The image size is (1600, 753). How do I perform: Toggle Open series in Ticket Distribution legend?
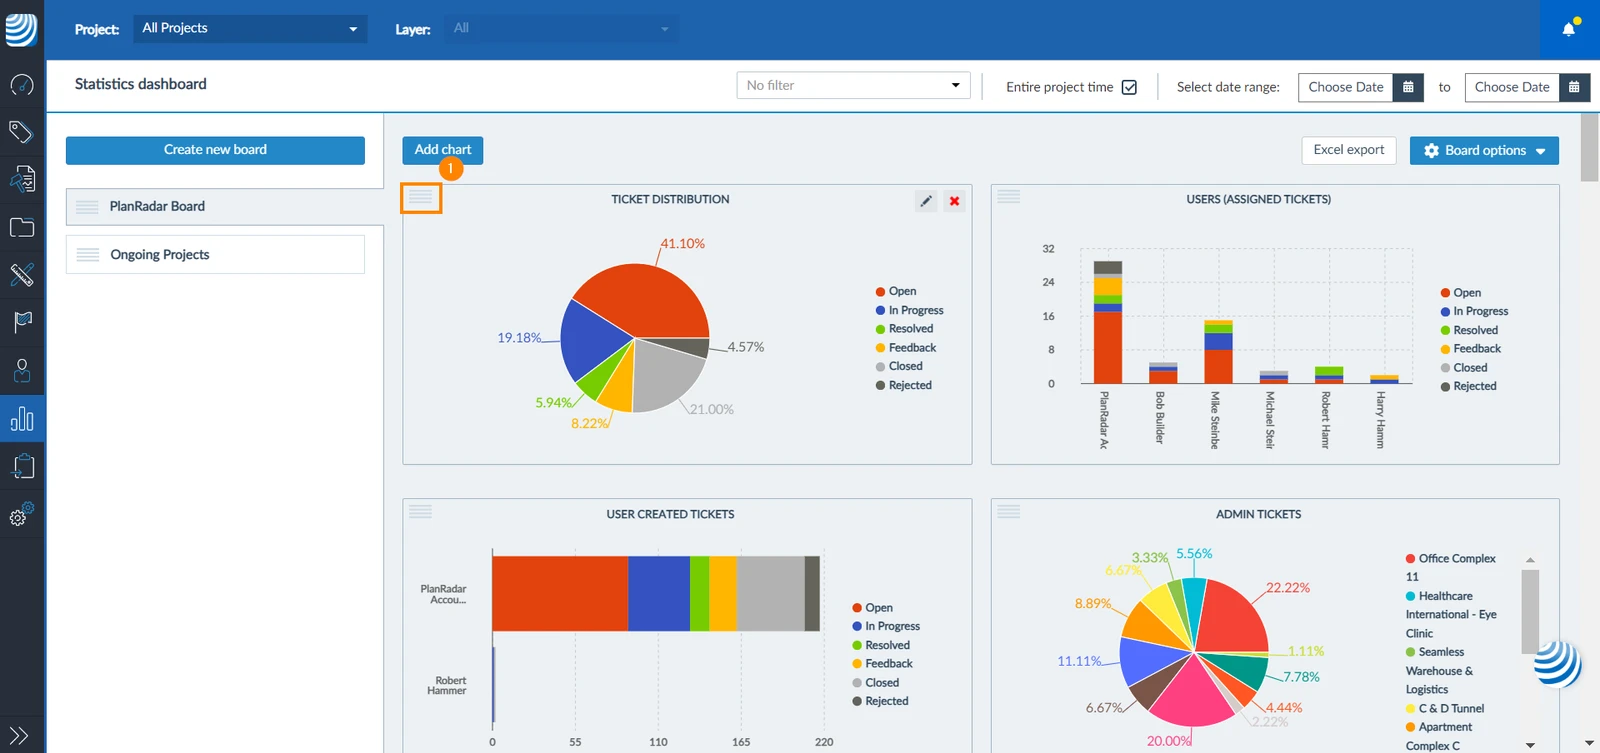896,291
